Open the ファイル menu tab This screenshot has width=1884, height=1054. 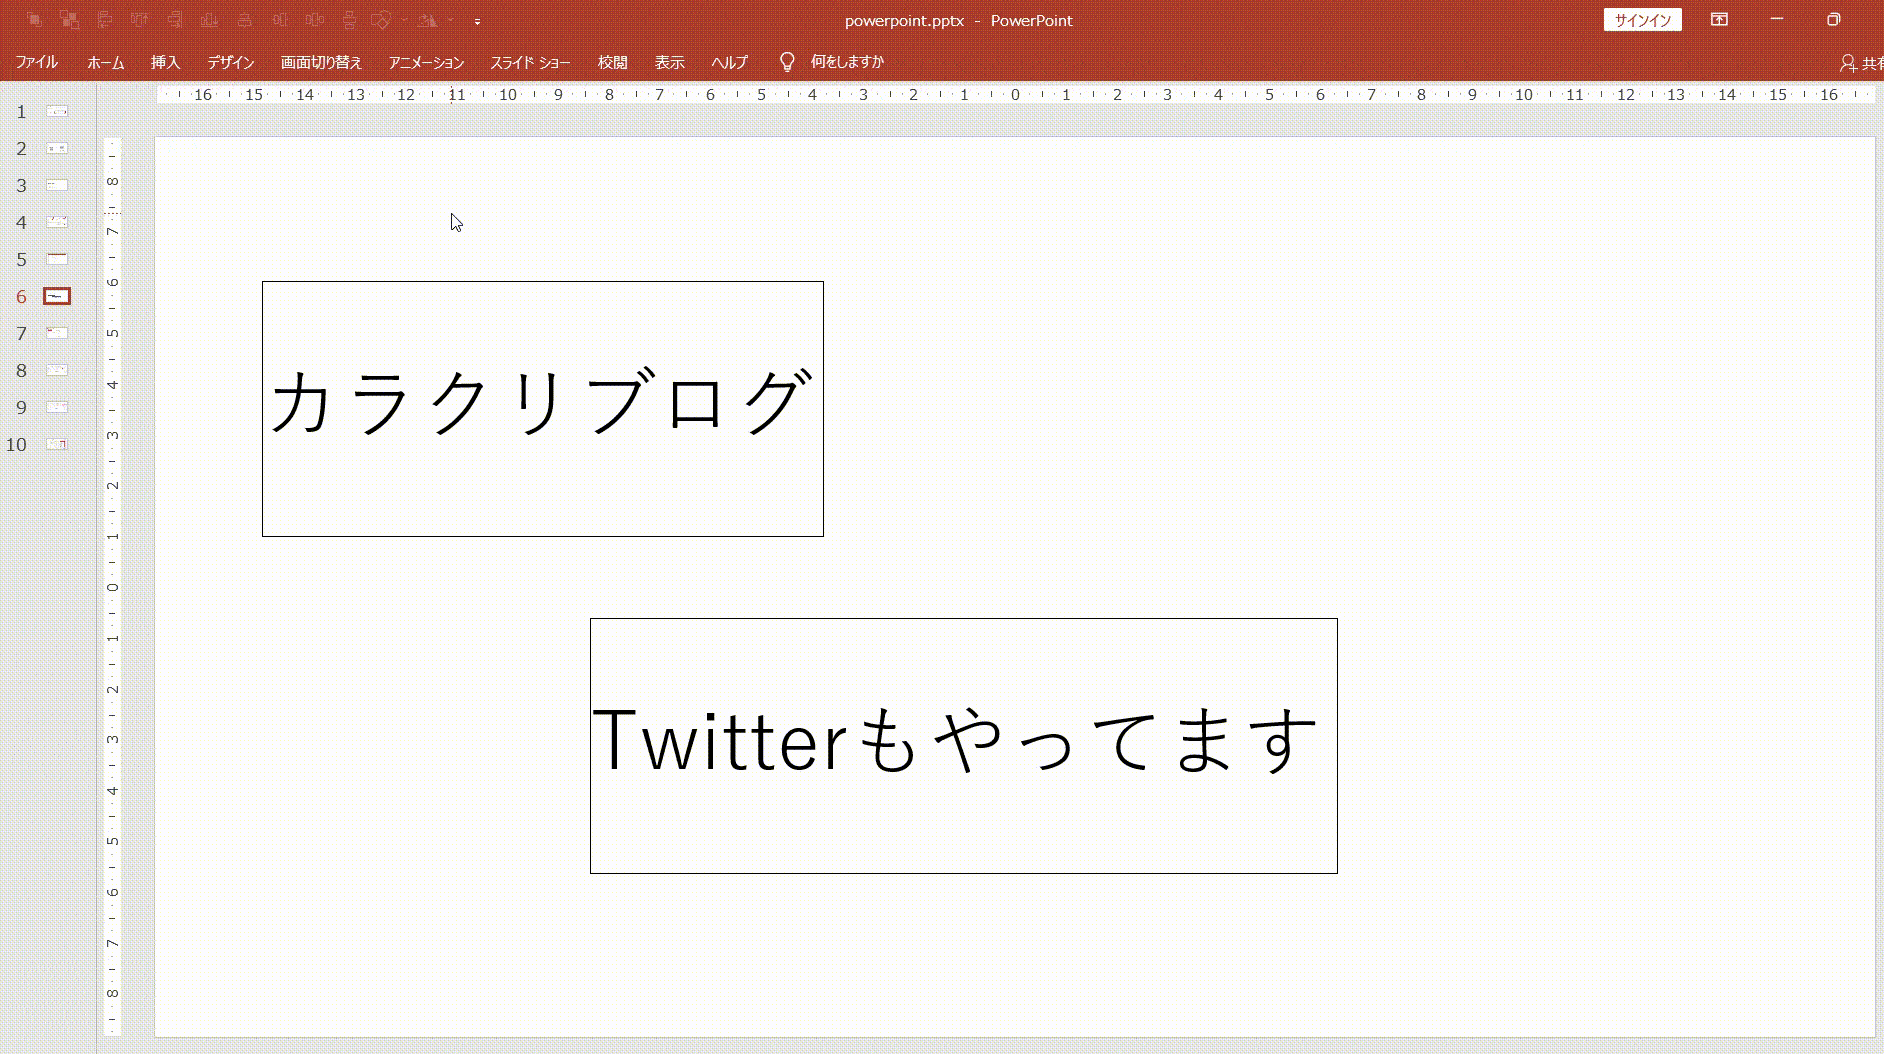[x=37, y=62]
